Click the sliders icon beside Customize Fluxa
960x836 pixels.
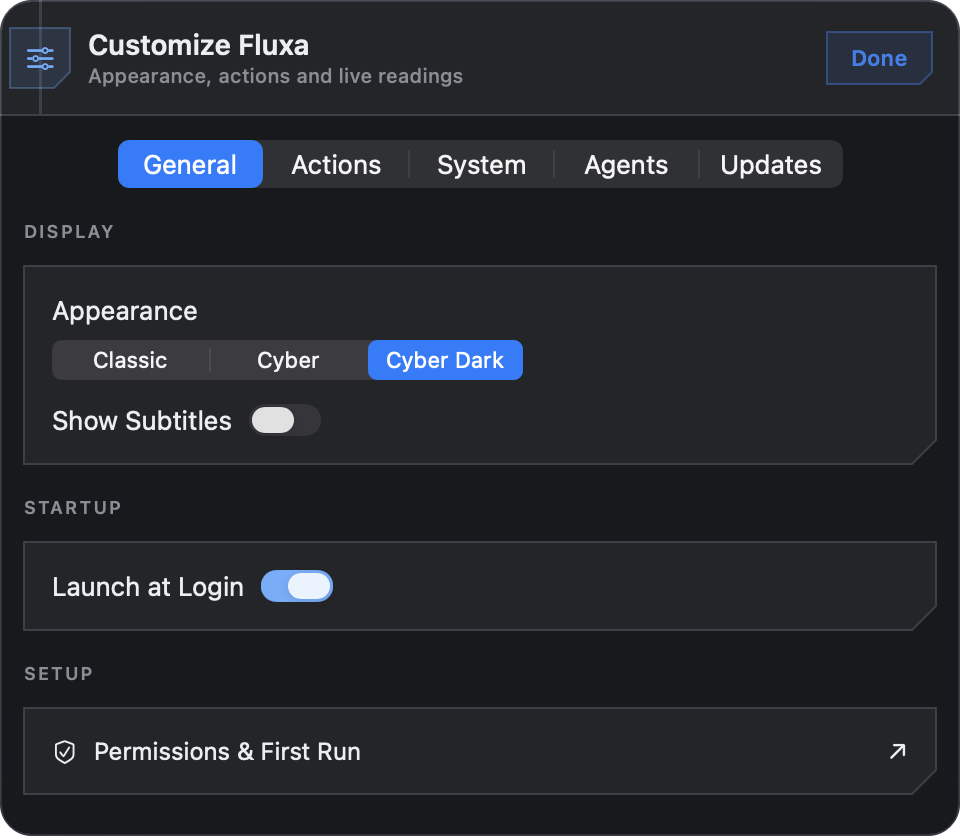[40, 58]
